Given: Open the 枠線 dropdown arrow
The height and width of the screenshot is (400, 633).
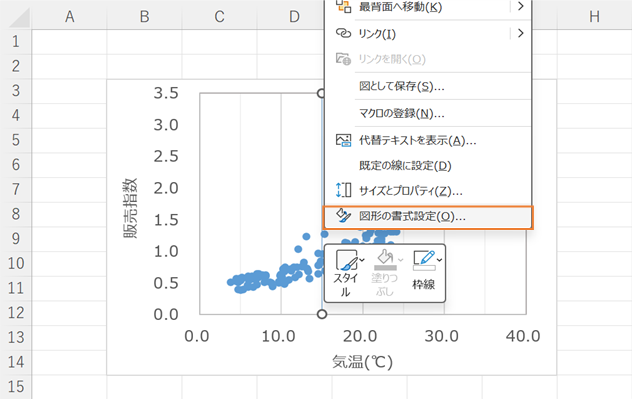Looking at the screenshot, I should click(440, 261).
